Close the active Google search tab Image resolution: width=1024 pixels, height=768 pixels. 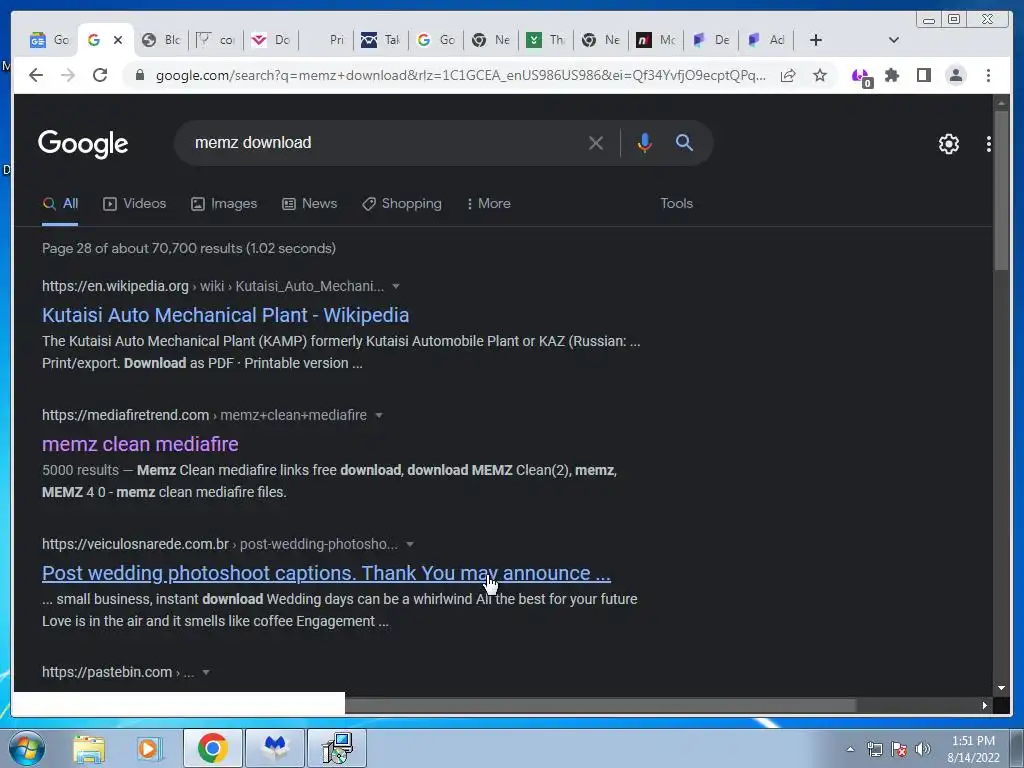(x=118, y=40)
